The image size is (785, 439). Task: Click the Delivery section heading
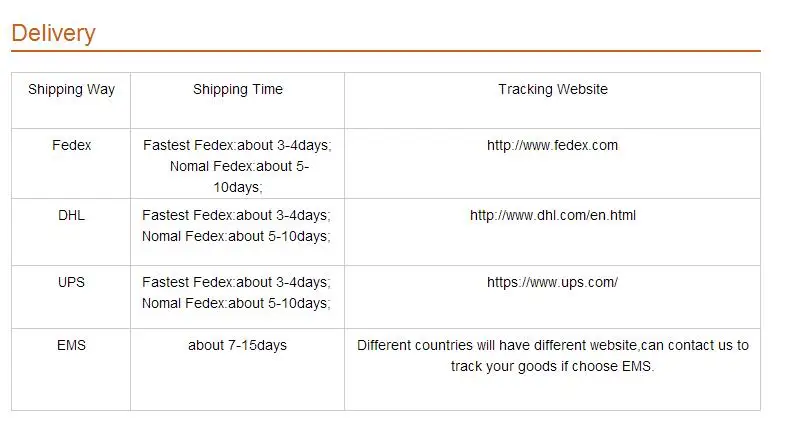(x=54, y=34)
